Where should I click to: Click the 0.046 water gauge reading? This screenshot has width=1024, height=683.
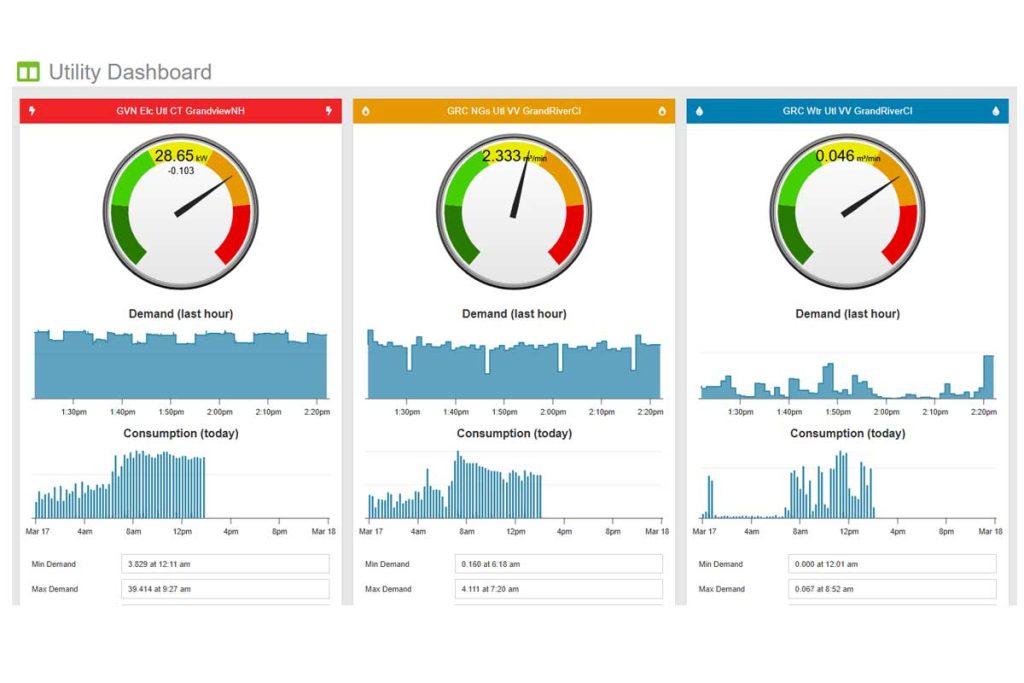[x=848, y=156]
